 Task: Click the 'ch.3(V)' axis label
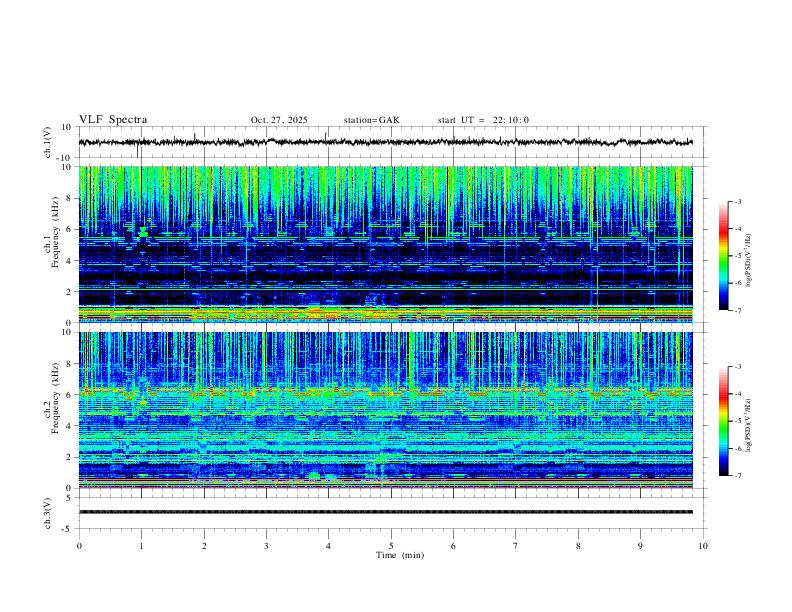[x=48, y=513]
